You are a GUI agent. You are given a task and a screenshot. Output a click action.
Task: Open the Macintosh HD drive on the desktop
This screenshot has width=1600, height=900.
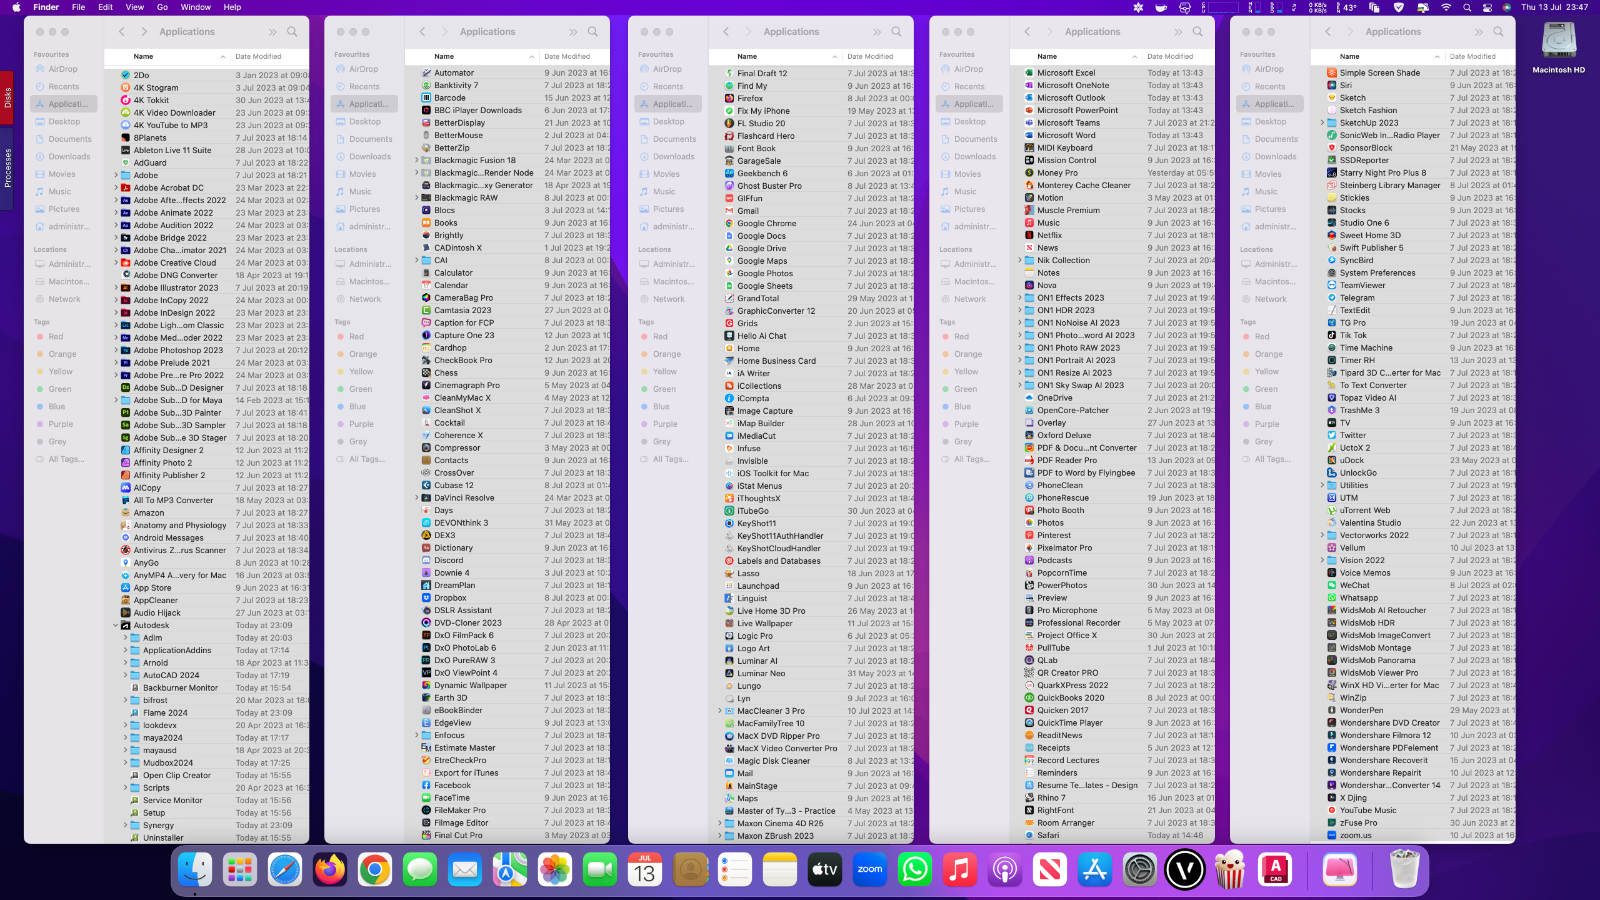[x=1558, y=47]
